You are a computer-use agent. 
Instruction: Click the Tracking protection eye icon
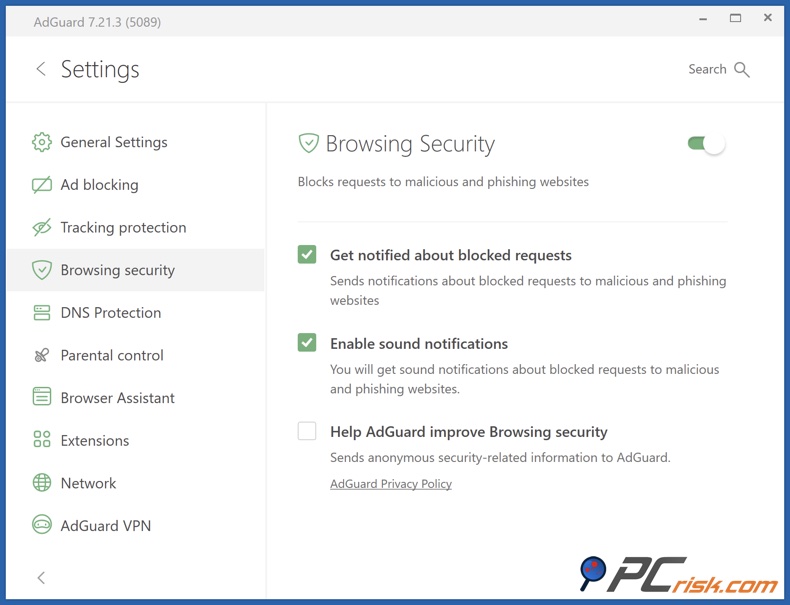coord(42,228)
